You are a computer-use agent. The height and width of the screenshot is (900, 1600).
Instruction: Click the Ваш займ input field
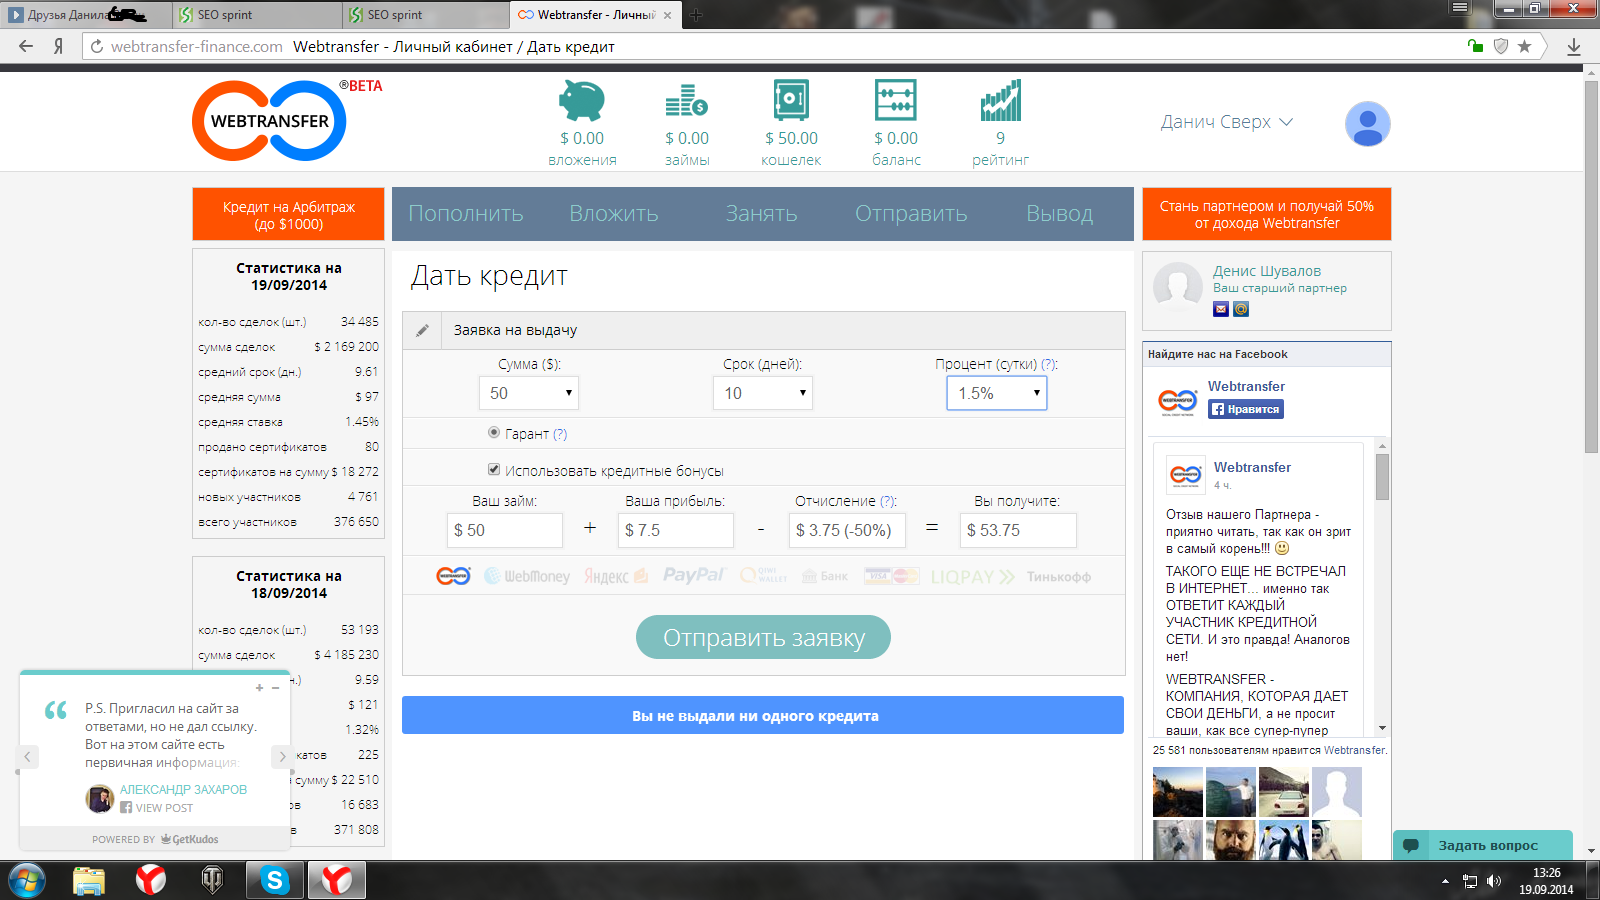pos(505,530)
